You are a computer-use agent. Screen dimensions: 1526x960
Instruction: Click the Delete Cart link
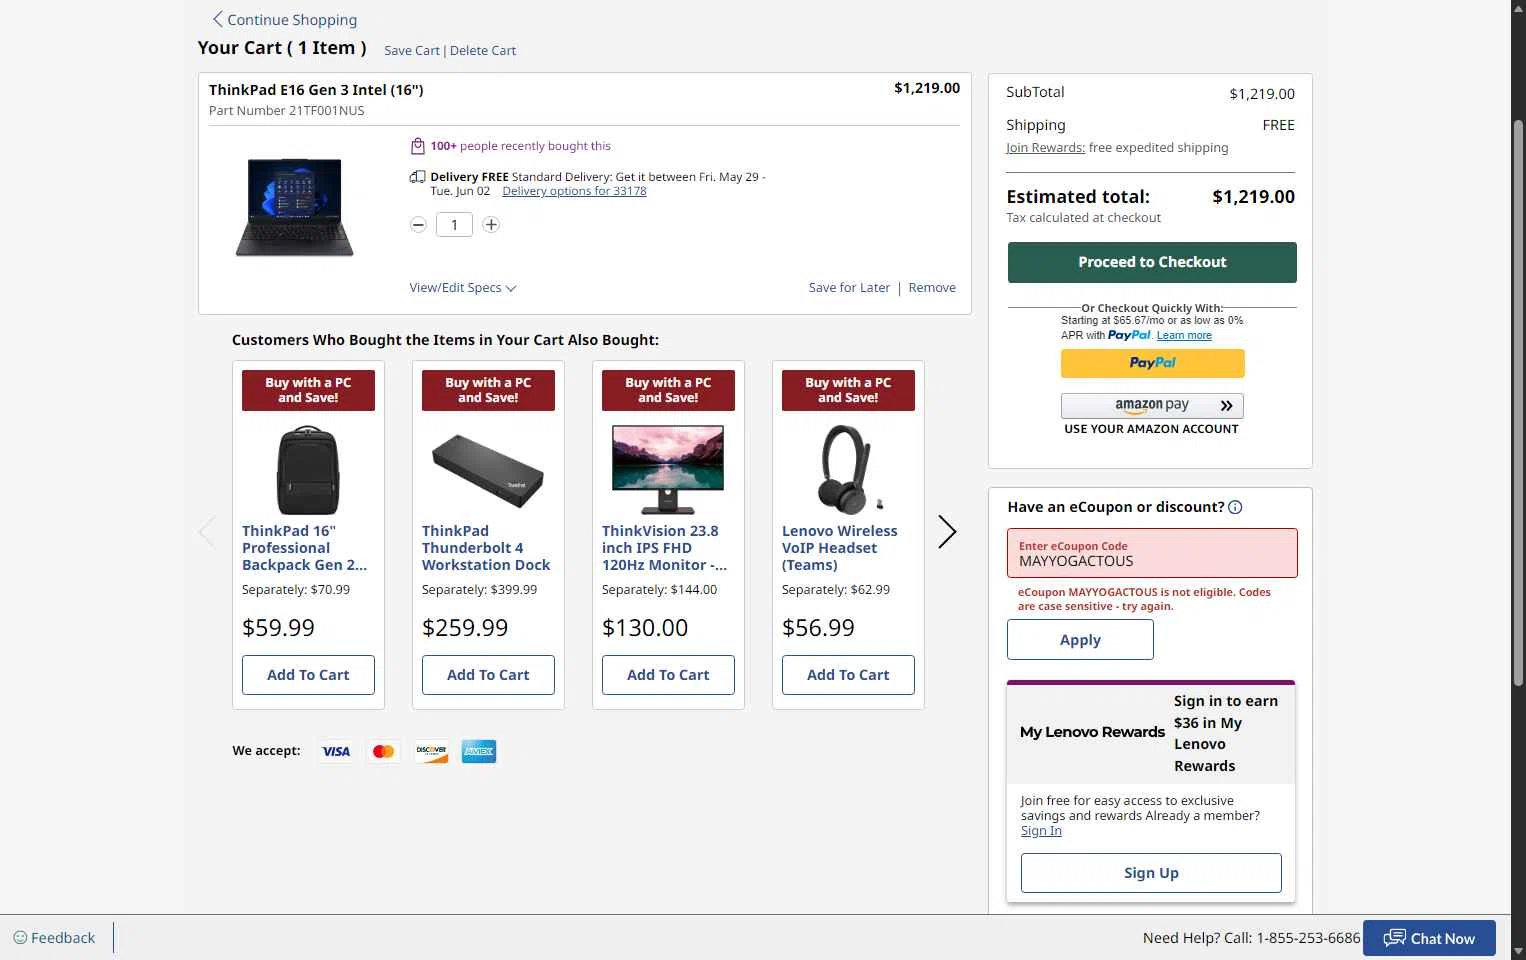point(483,51)
